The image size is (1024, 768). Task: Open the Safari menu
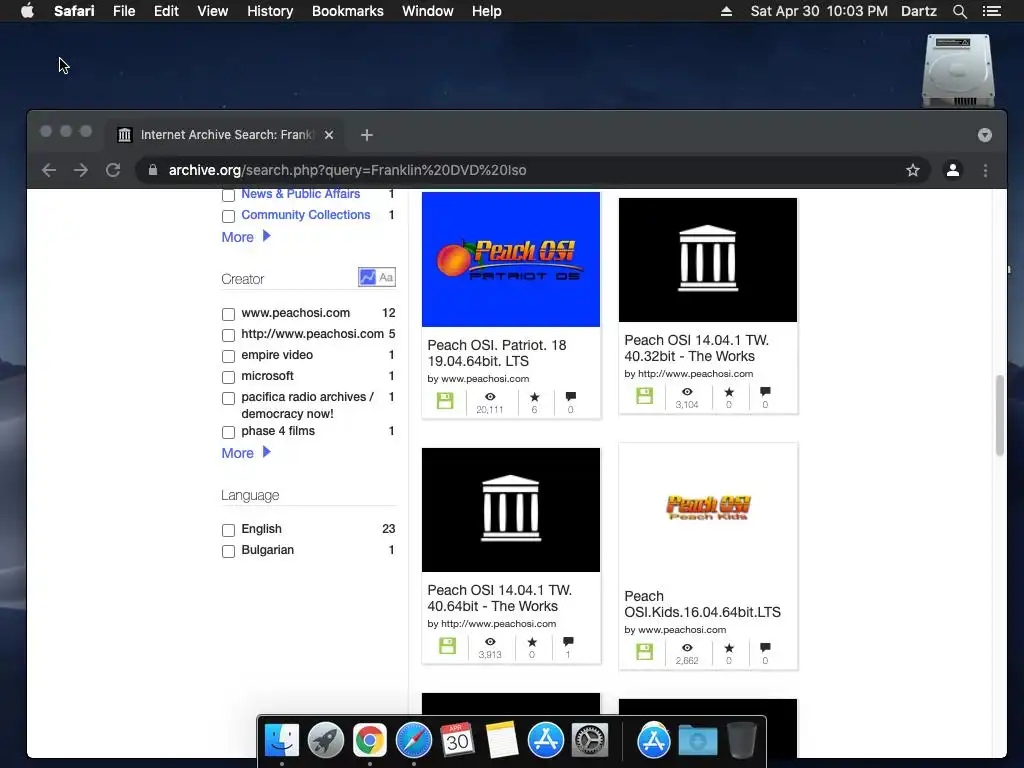[x=74, y=11]
